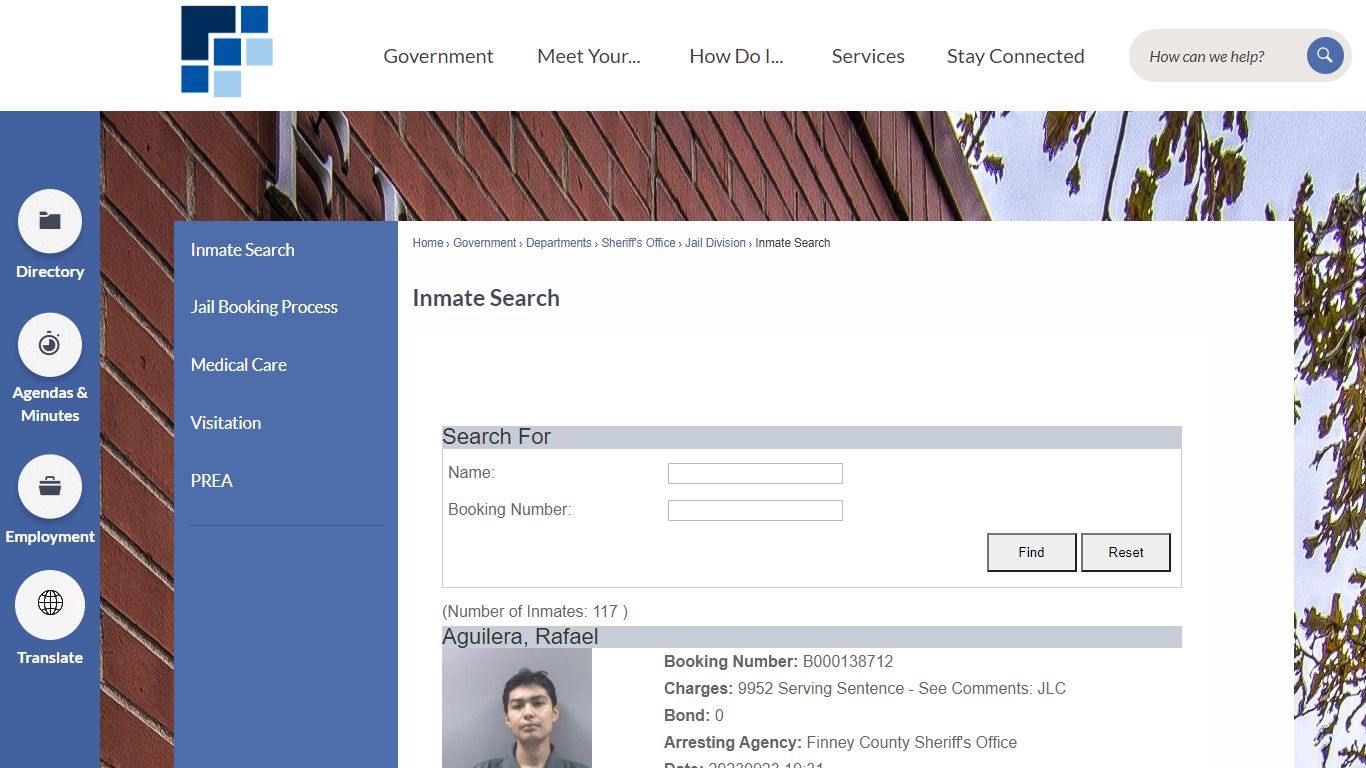Click the Translate label text
The height and width of the screenshot is (768, 1366).
click(x=50, y=658)
